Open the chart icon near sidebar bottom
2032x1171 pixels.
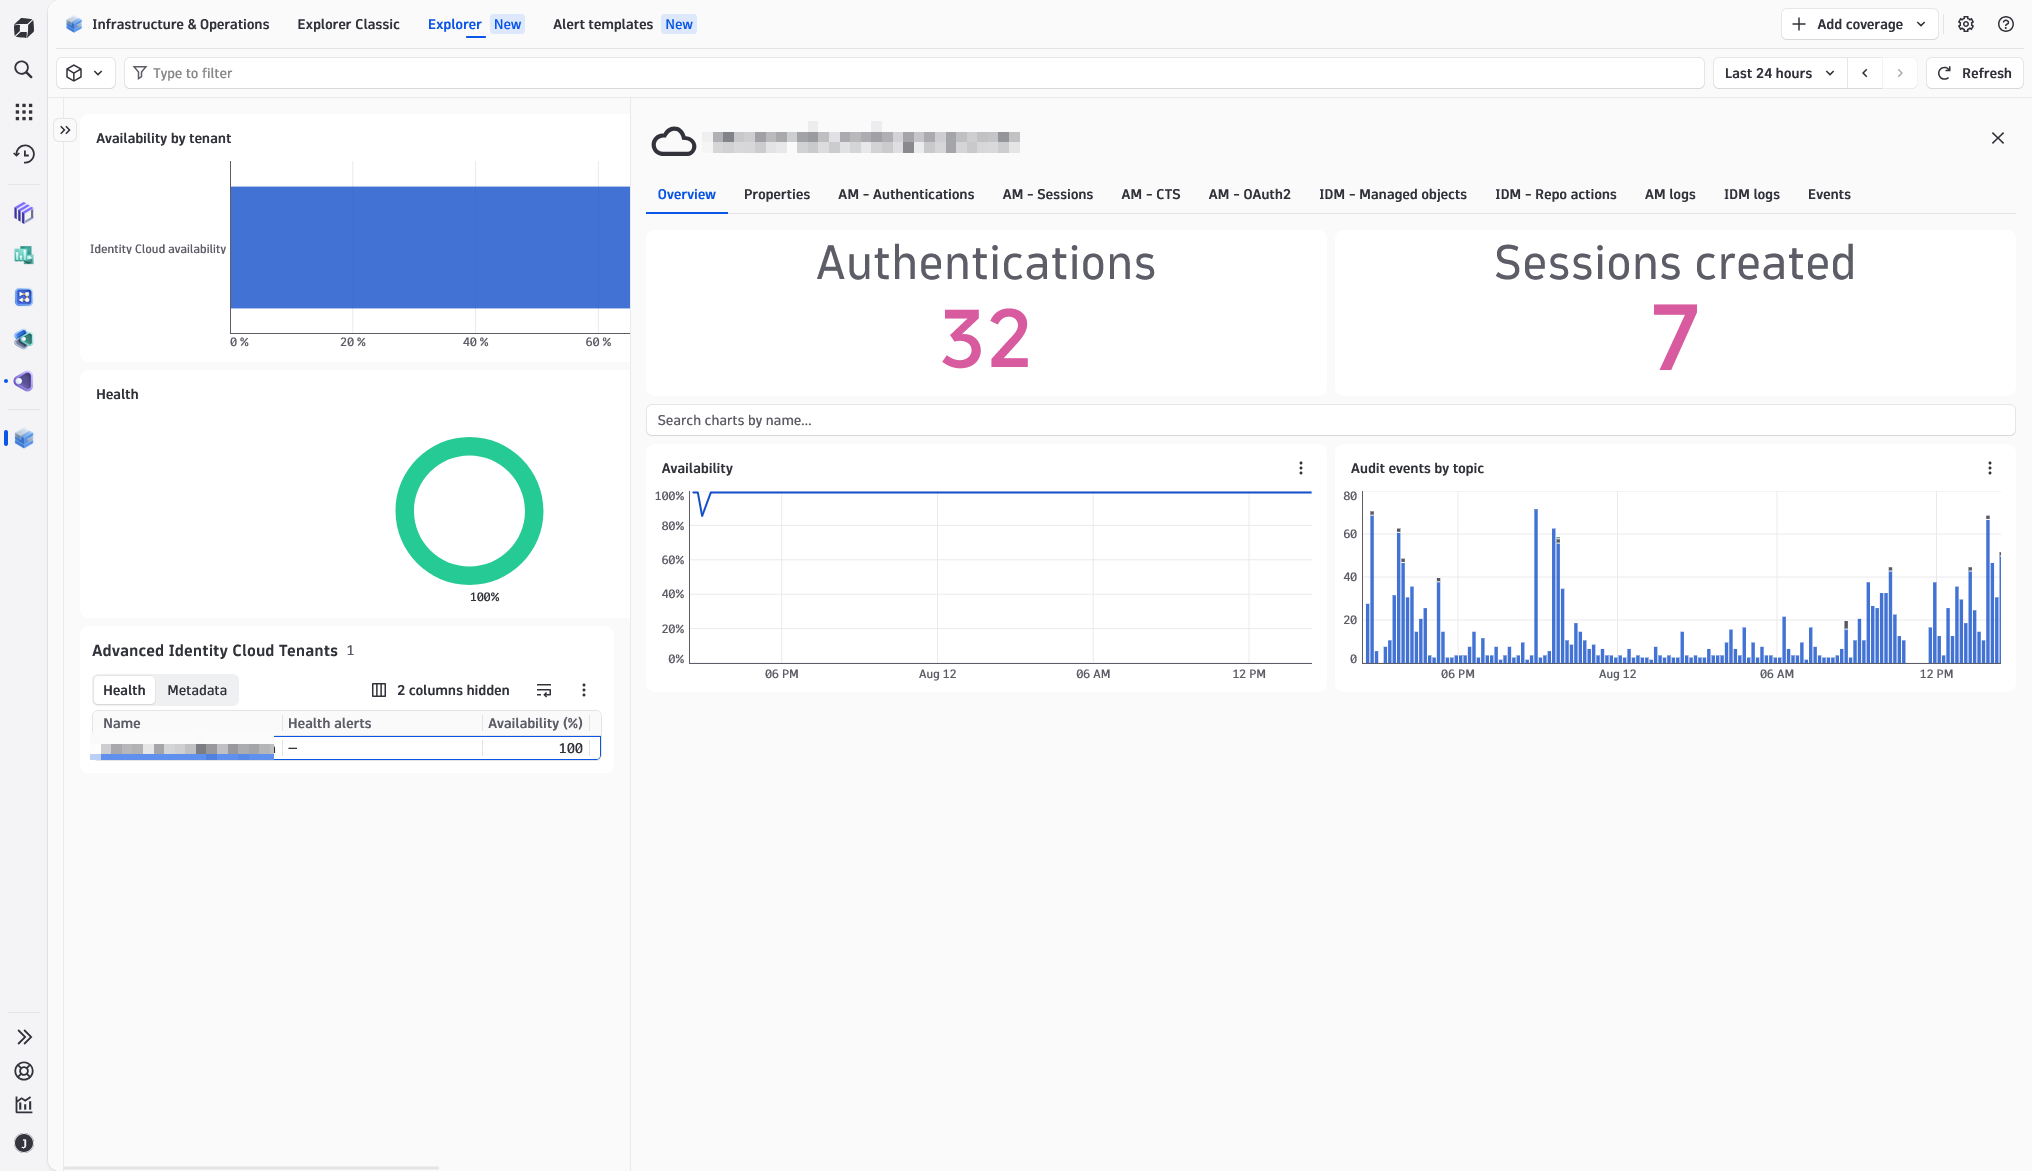tap(24, 1105)
